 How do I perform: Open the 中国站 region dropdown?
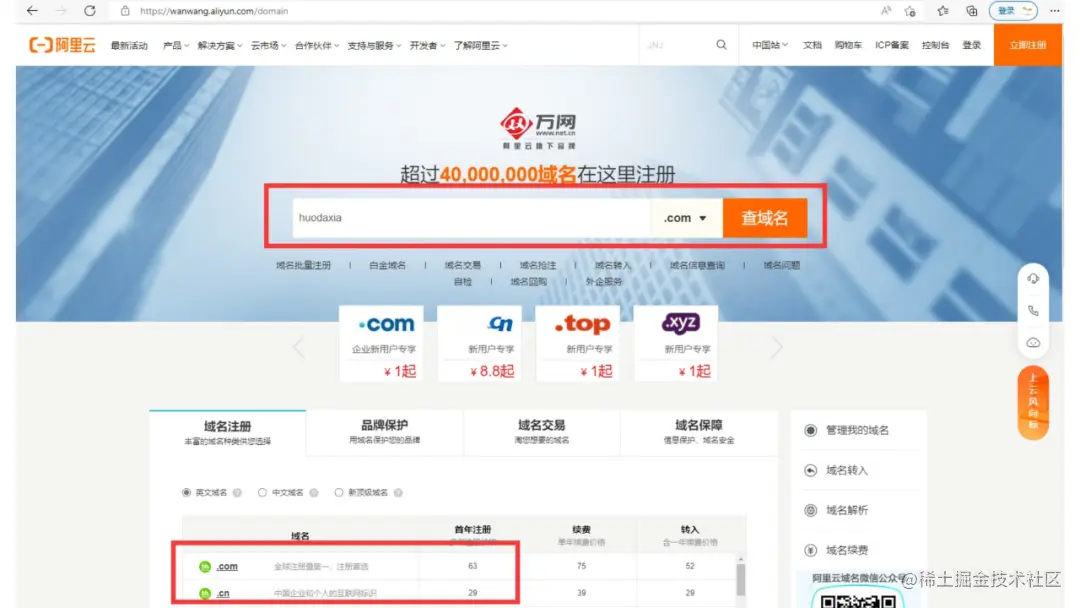[x=769, y=45]
